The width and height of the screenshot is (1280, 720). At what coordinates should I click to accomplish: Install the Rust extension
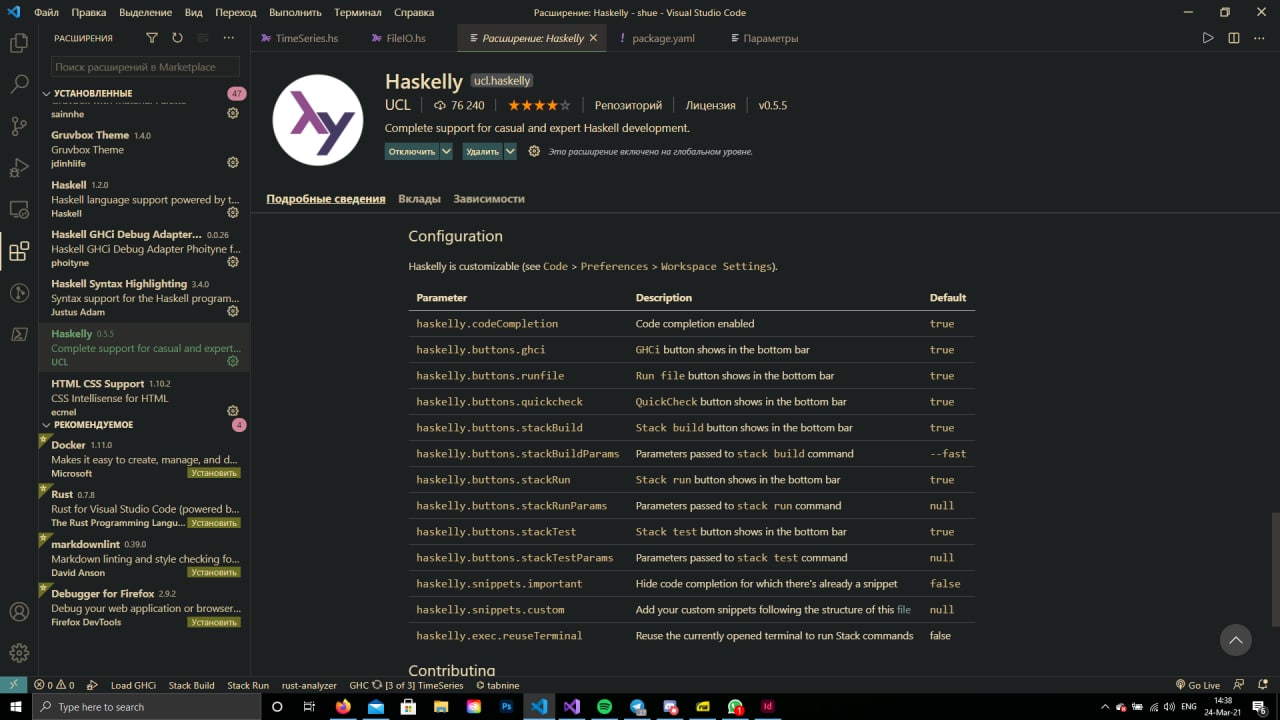213,523
